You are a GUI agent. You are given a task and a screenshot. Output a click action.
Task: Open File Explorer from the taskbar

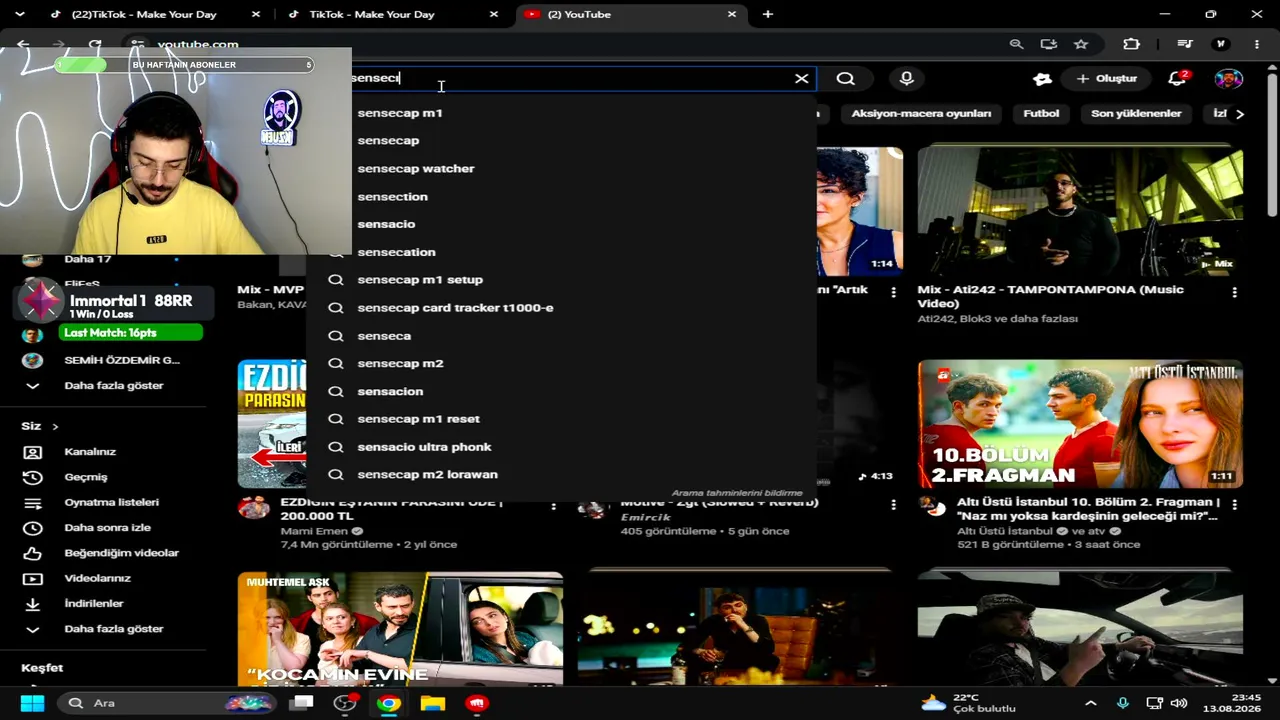coord(432,703)
